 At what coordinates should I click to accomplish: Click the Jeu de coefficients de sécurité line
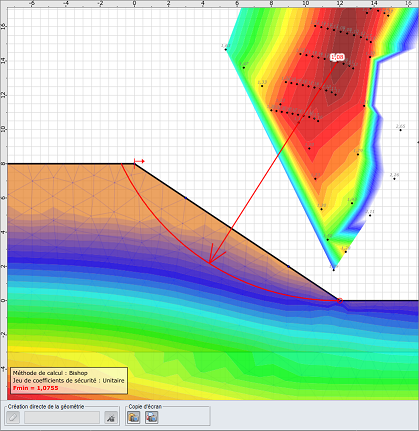pos(68,380)
